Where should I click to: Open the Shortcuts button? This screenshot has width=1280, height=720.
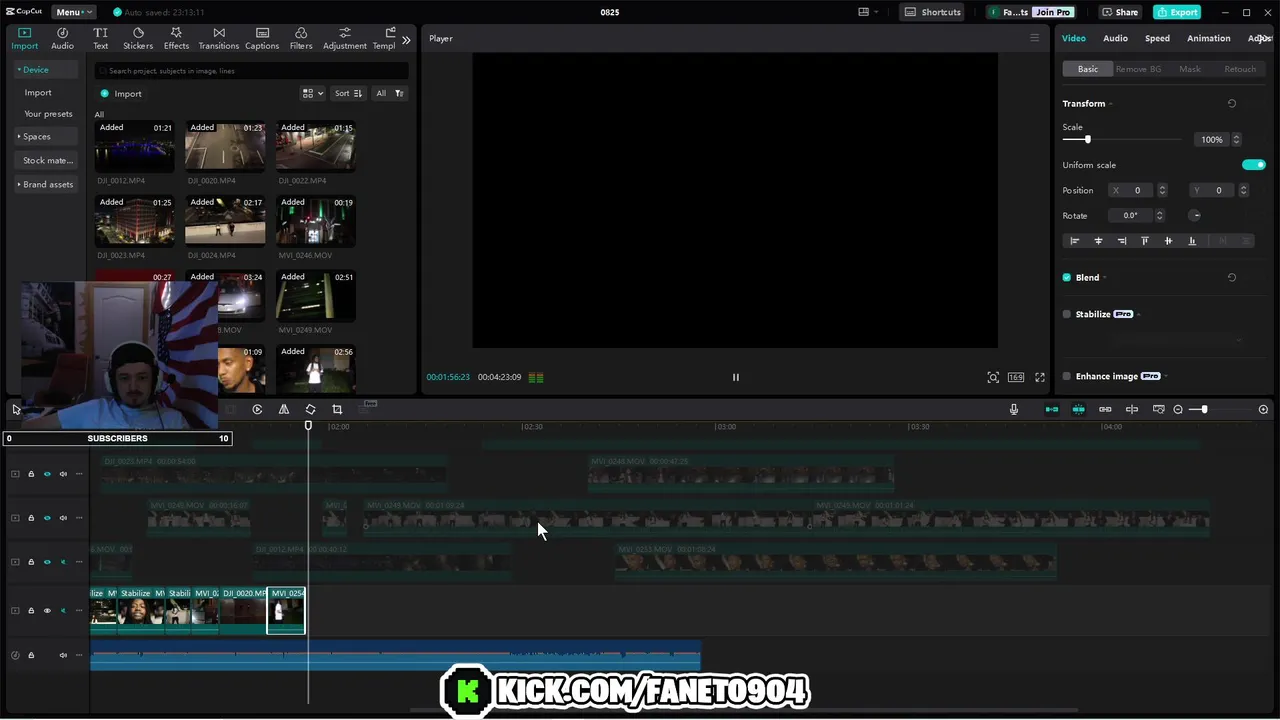coord(934,12)
